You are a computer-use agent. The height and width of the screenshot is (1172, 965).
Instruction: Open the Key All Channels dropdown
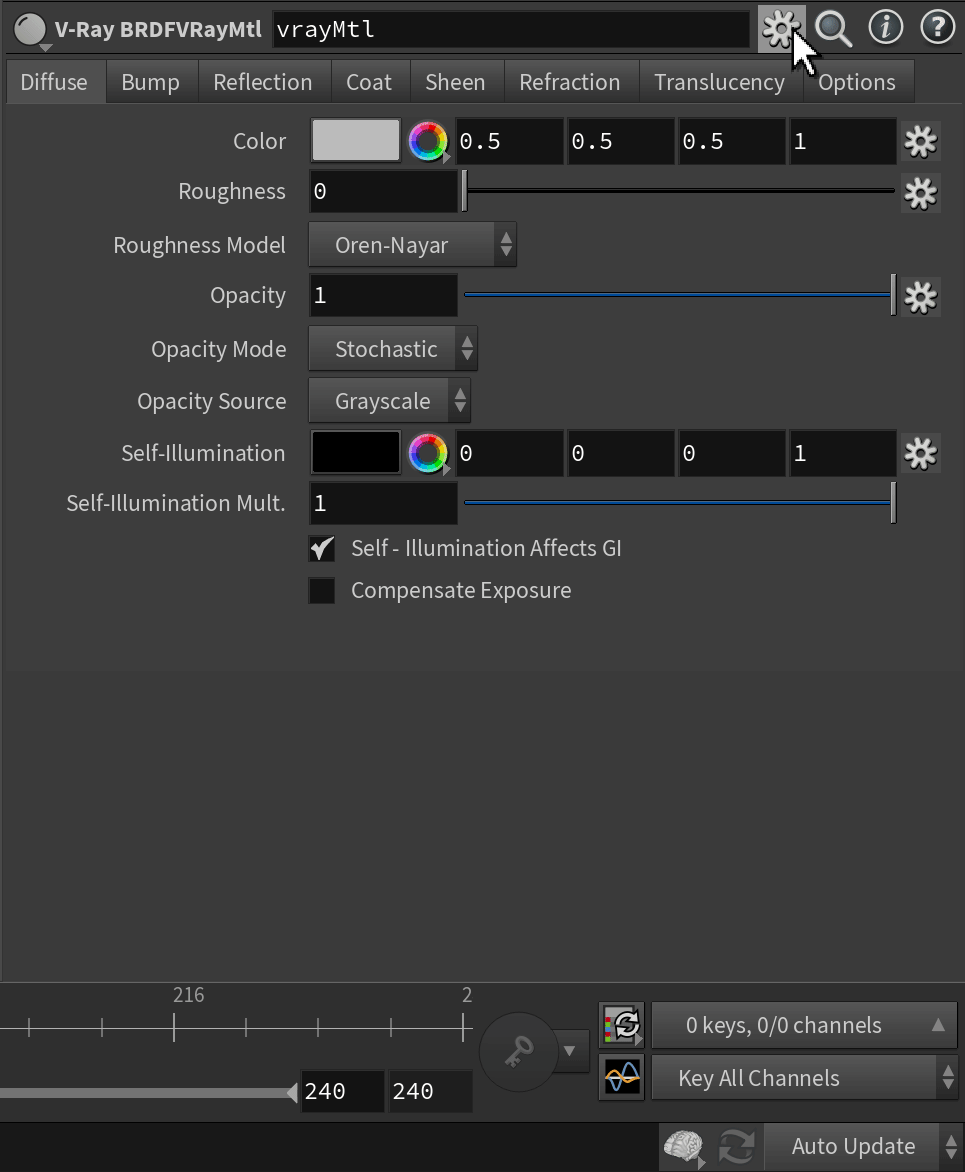(804, 1077)
